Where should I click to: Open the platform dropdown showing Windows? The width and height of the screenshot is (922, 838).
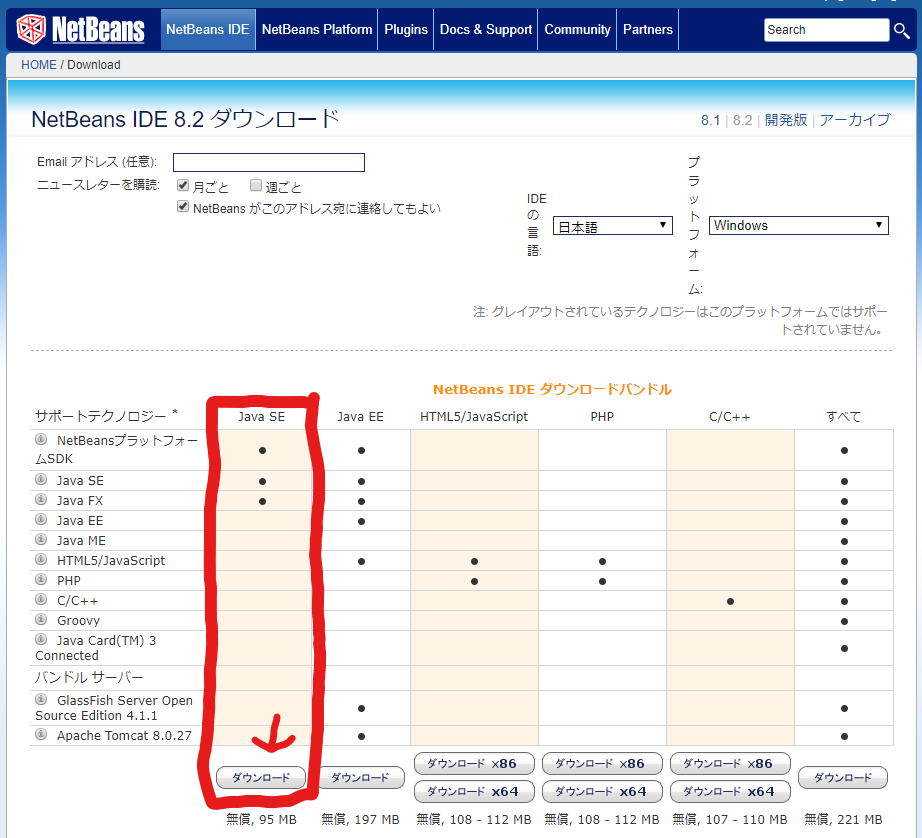point(798,226)
